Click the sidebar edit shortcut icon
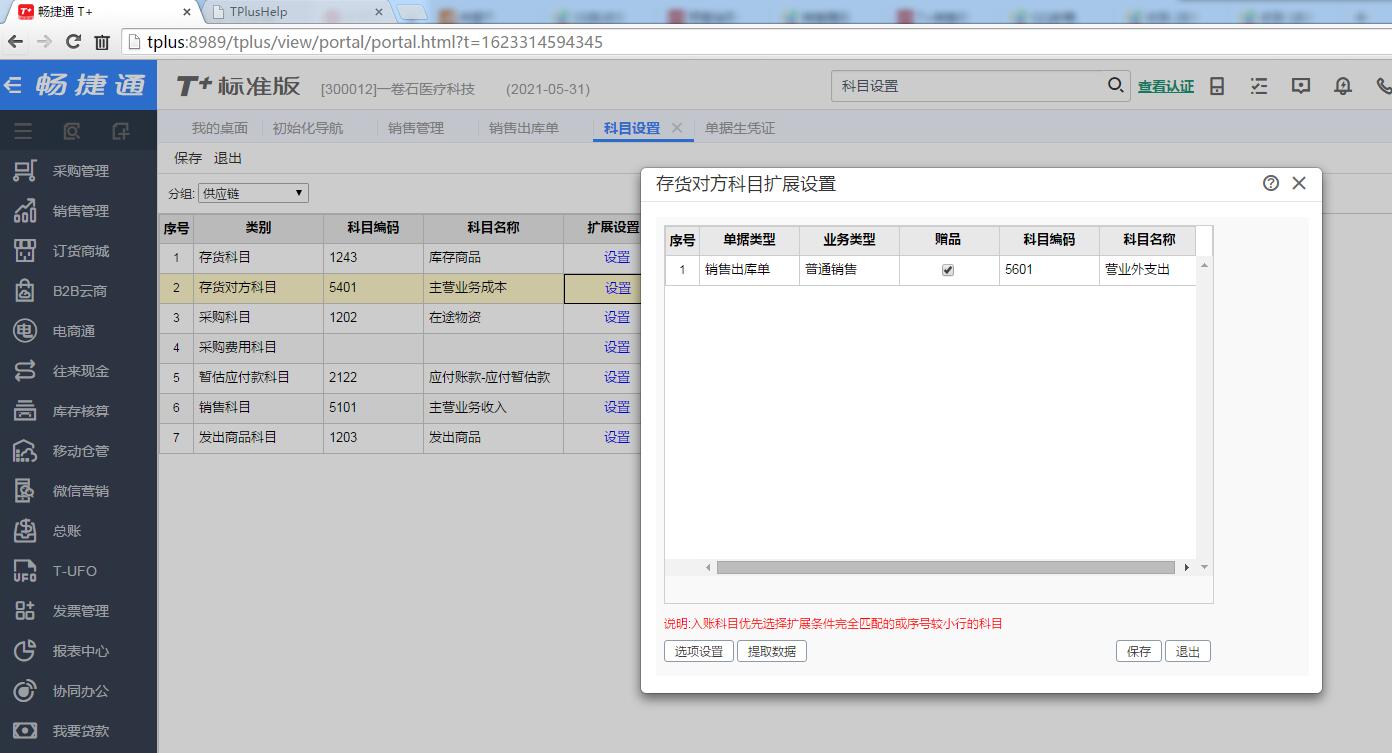 click(x=121, y=131)
